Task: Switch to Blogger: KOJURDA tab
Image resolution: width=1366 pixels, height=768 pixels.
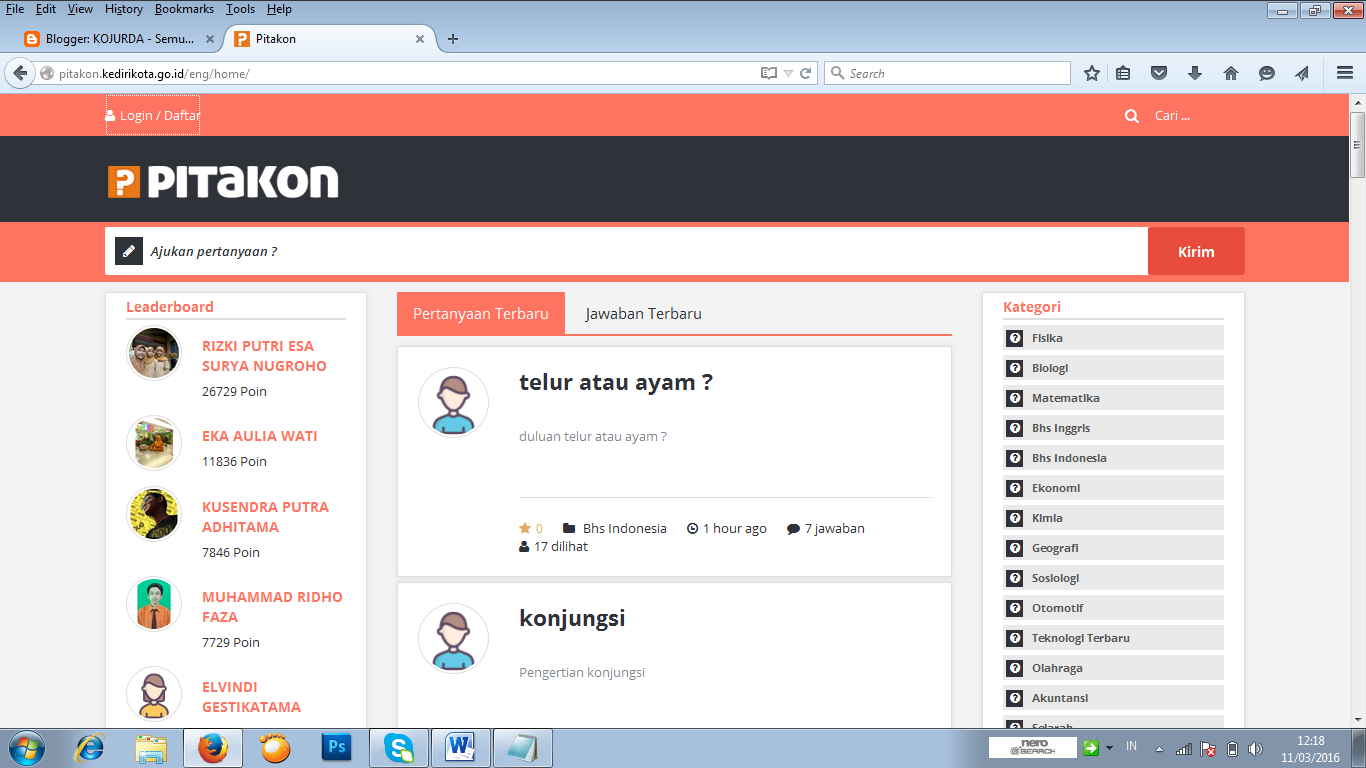Action: point(119,39)
